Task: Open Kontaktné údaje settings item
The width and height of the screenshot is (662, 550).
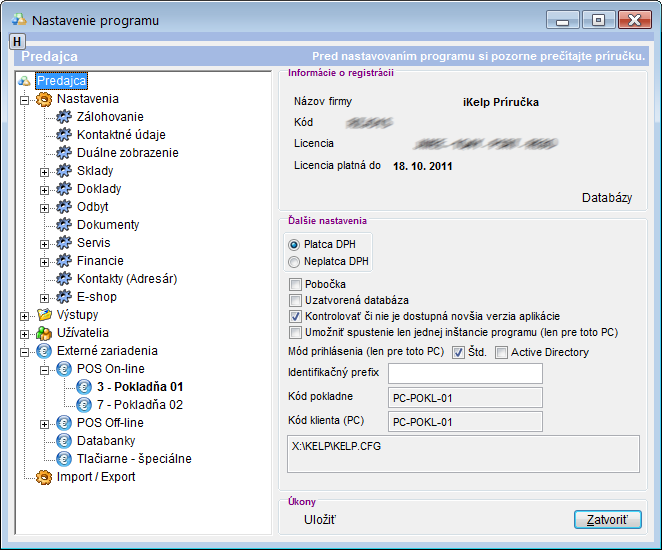Action: [x=121, y=135]
